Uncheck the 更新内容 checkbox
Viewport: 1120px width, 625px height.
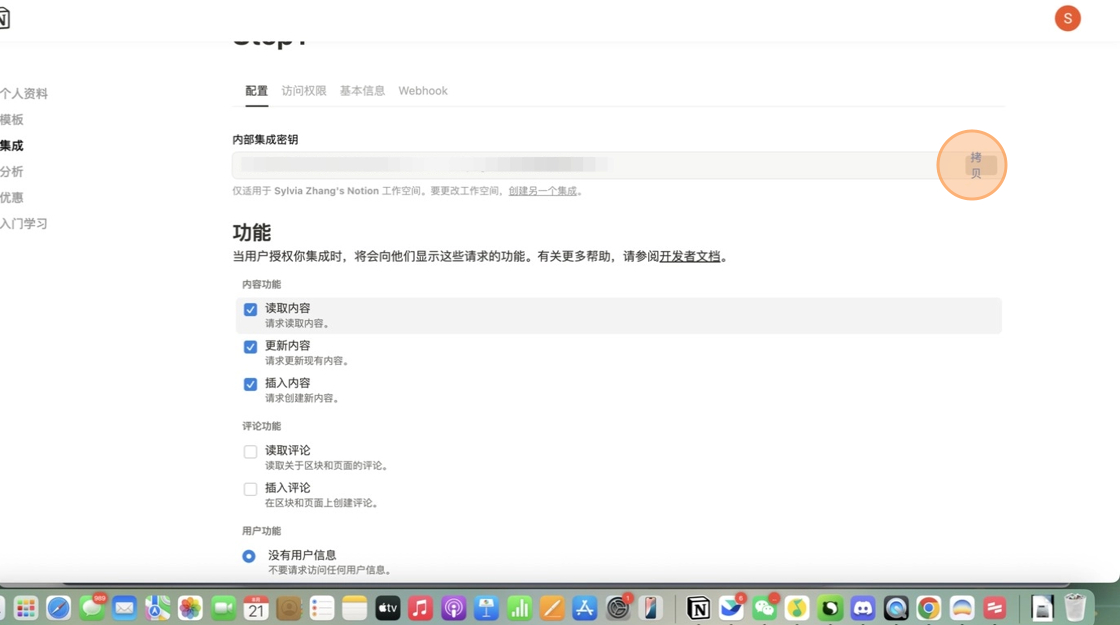(x=250, y=346)
